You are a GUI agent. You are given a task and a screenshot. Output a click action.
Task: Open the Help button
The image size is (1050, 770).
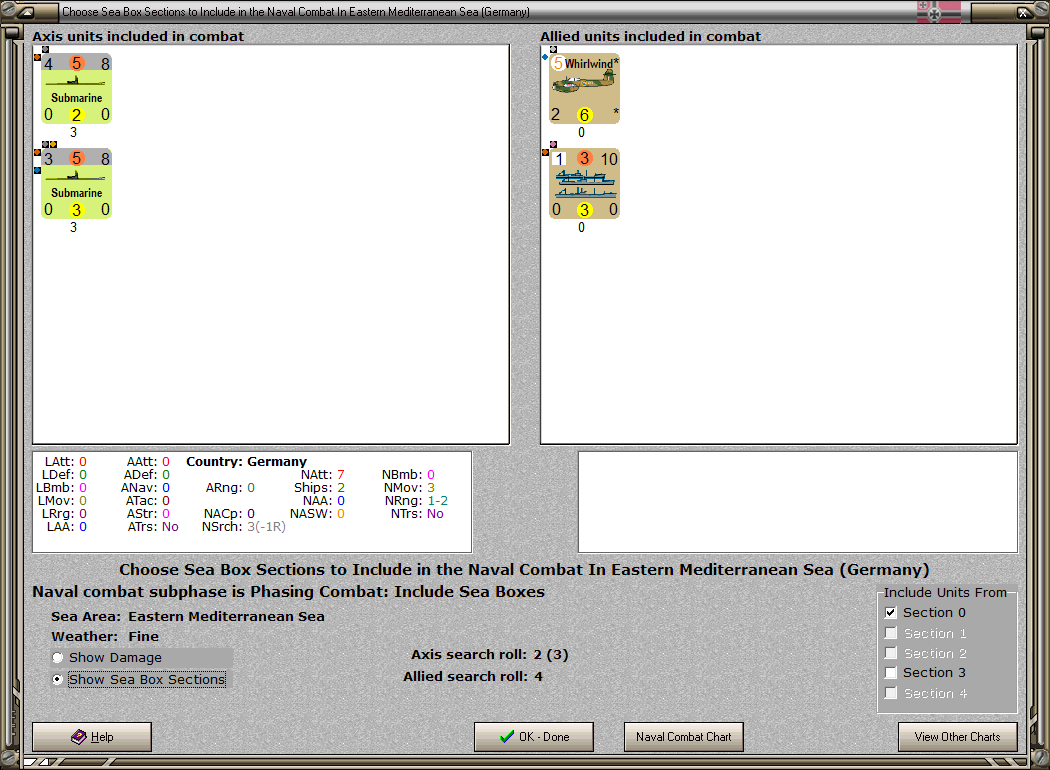(92, 737)
